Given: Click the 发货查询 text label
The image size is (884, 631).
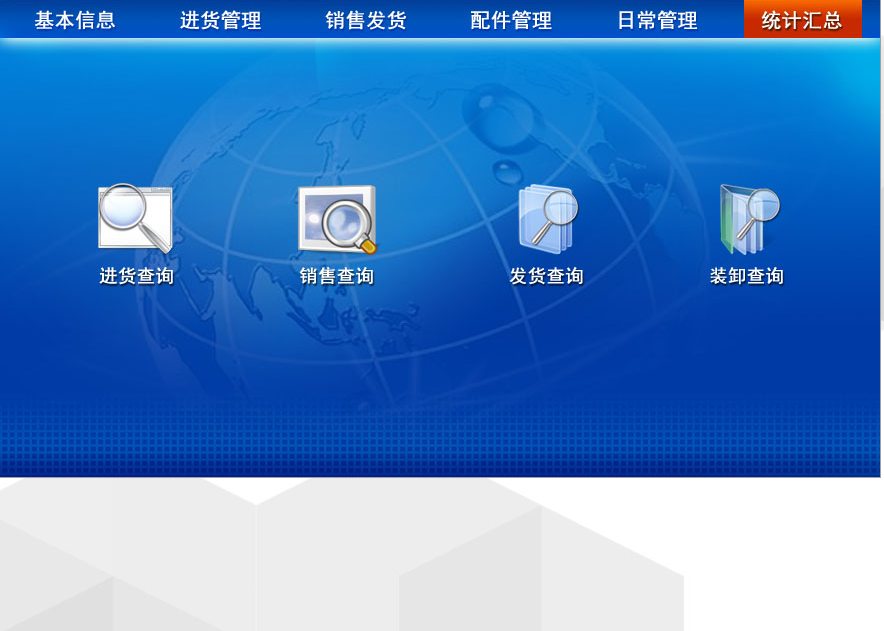Looking at the screenshot, I should coord(546,276).
